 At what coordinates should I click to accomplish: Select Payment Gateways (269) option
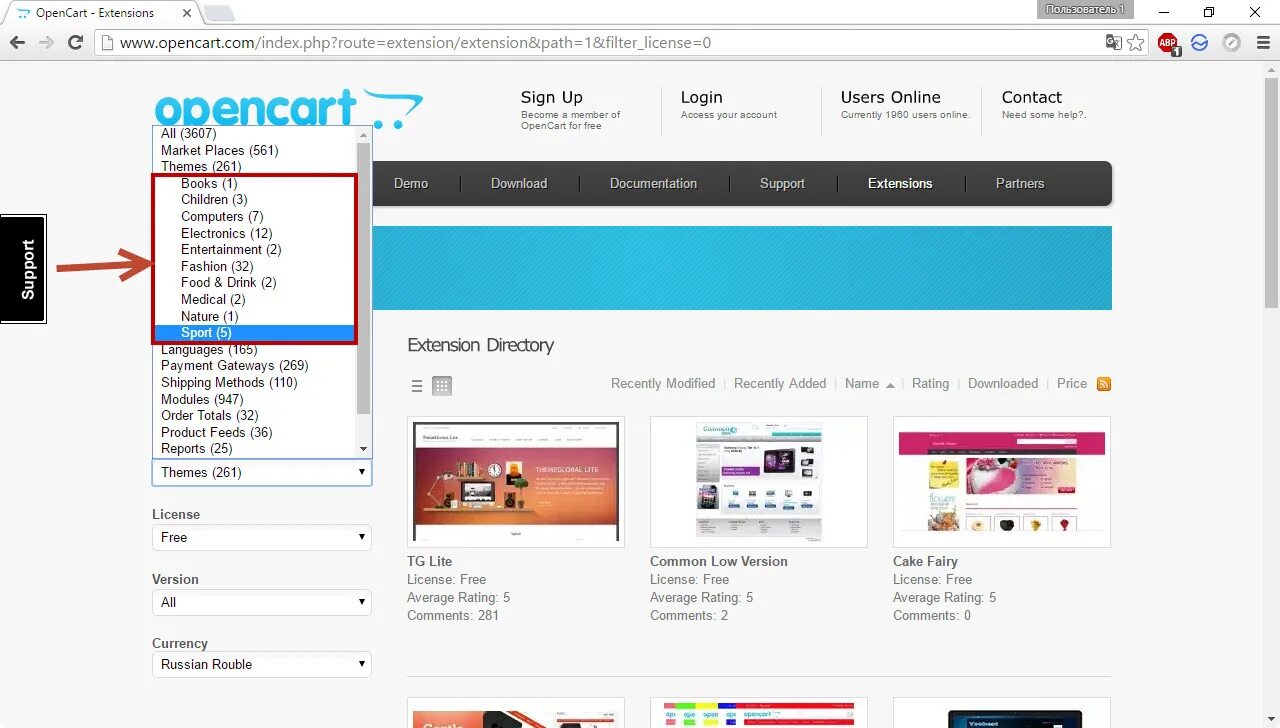255,366
